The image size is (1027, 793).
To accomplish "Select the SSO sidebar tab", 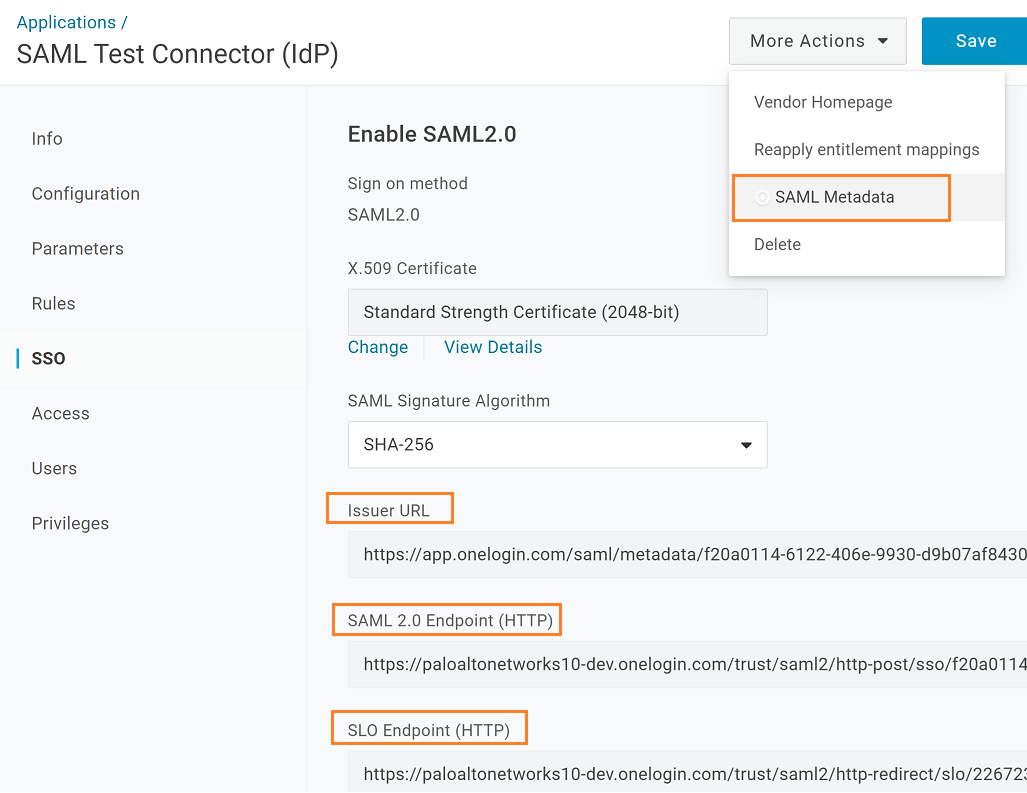I will point(49,359).
